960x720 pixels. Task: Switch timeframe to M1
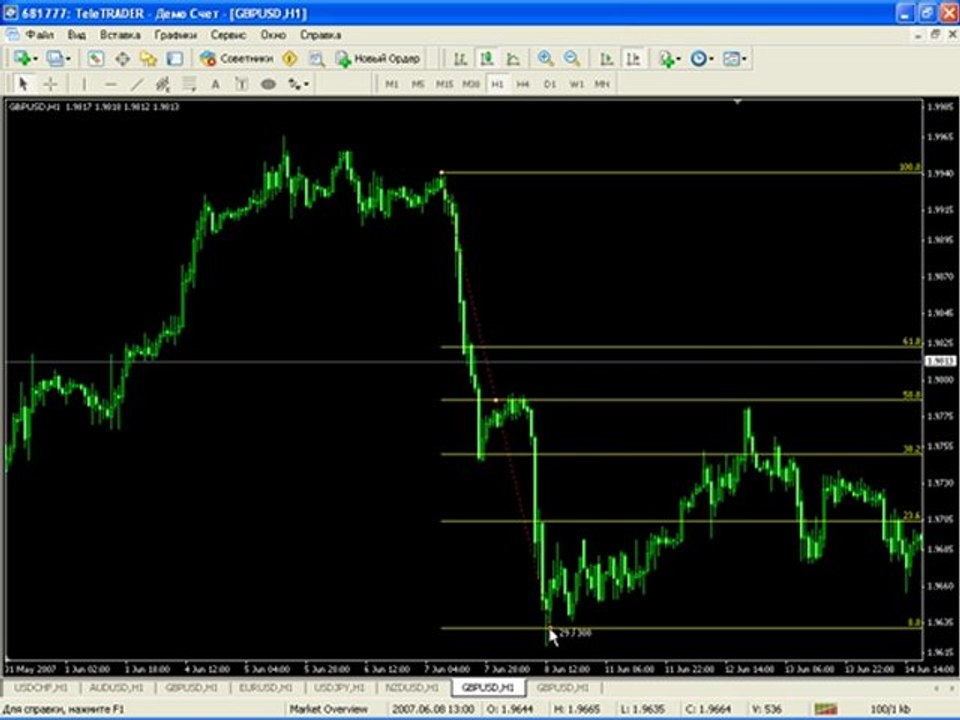[x=392, y=84]
